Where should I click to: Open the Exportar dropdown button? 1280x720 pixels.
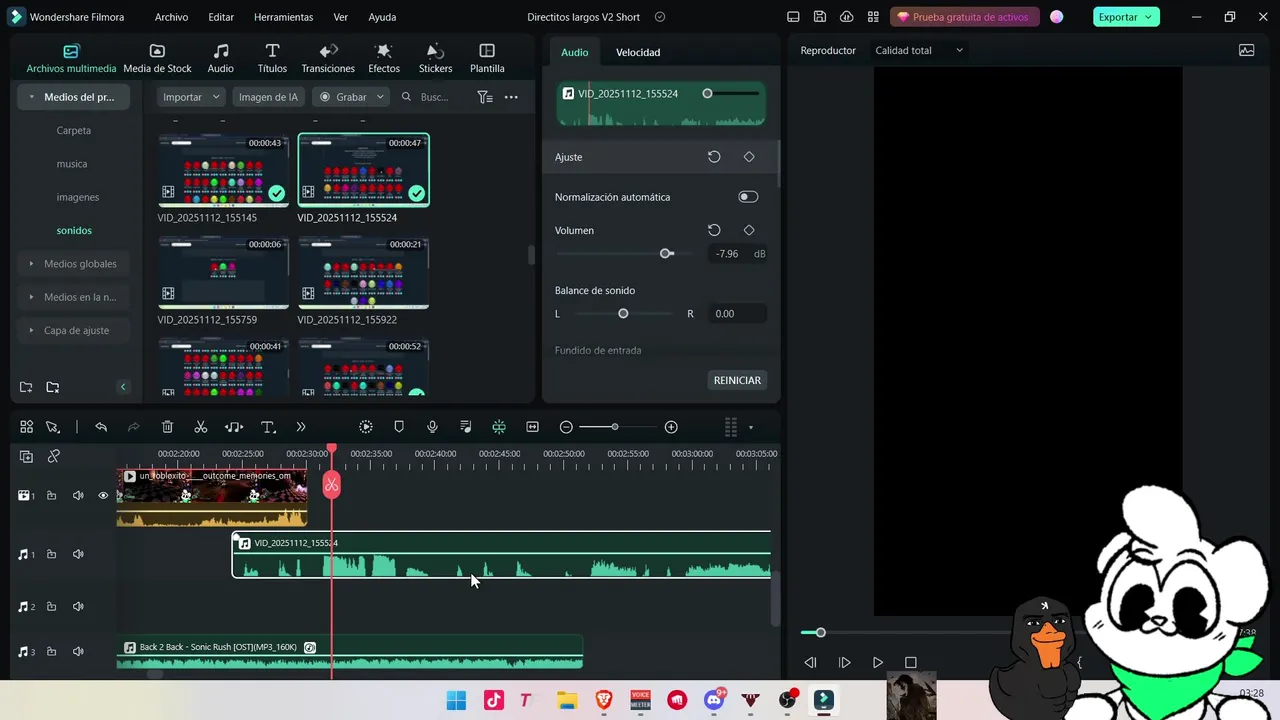coord(1125,17)
